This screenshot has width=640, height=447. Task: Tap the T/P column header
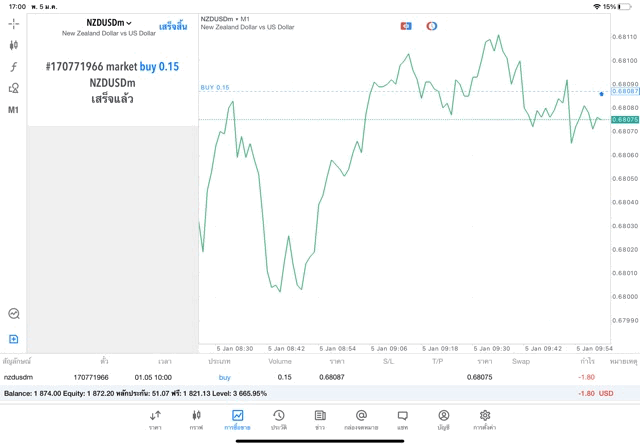(x=438, y=361)
